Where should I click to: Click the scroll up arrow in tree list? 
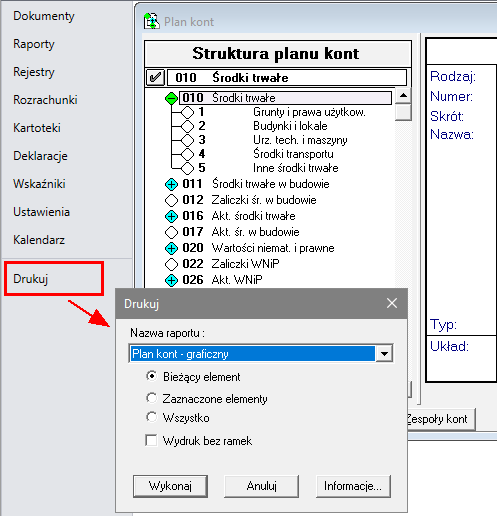pos(403,96)
